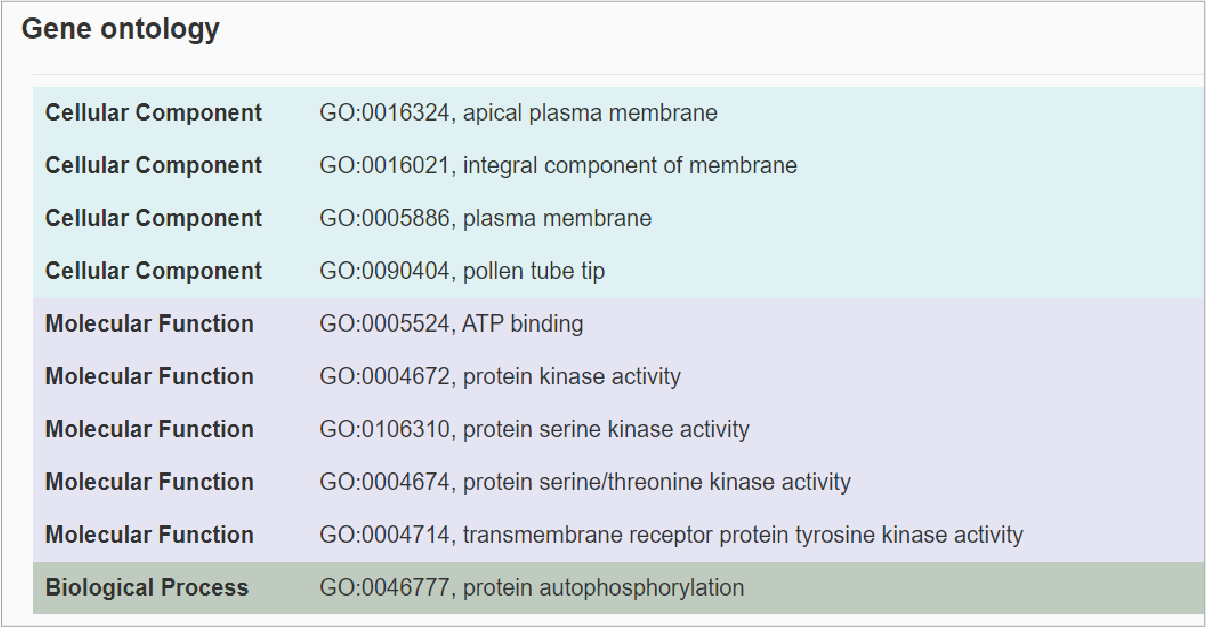Click Molecular Function label for protein kinase activity

coord(149,377)
